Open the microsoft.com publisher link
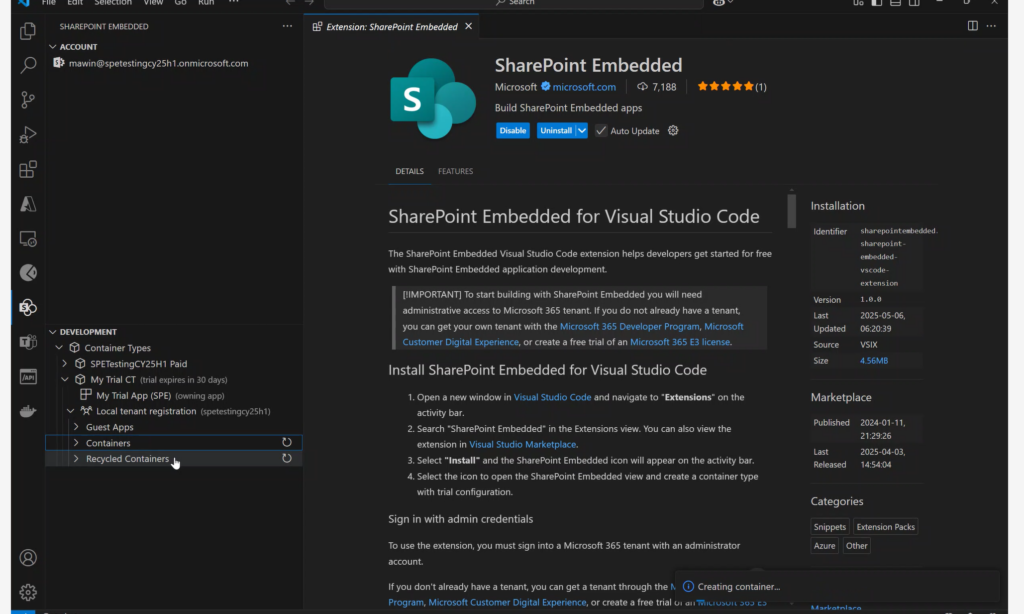 (584, 86)
